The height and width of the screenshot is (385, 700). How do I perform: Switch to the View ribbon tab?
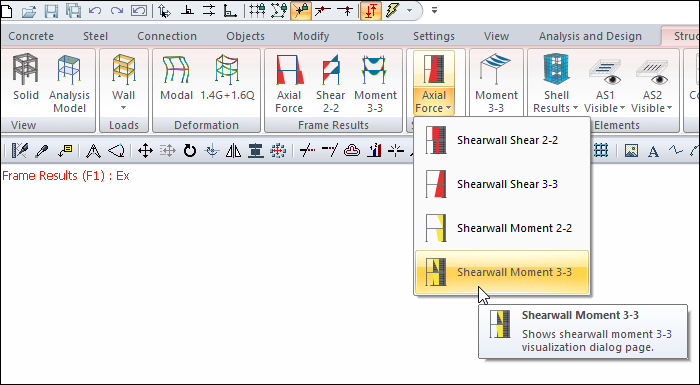pos(496,36)
